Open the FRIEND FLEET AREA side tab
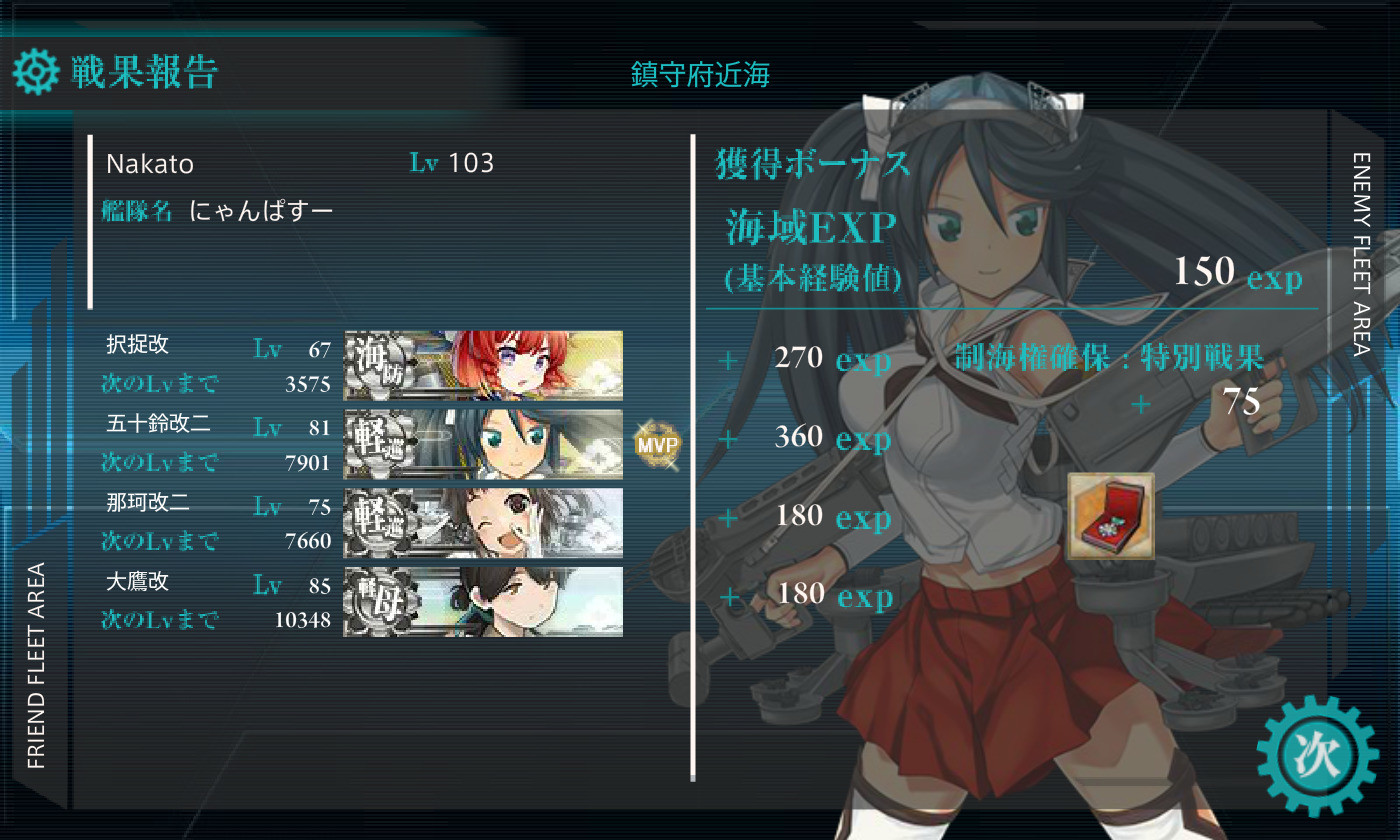The image size is (1400, 840). [x=36, y=665]
